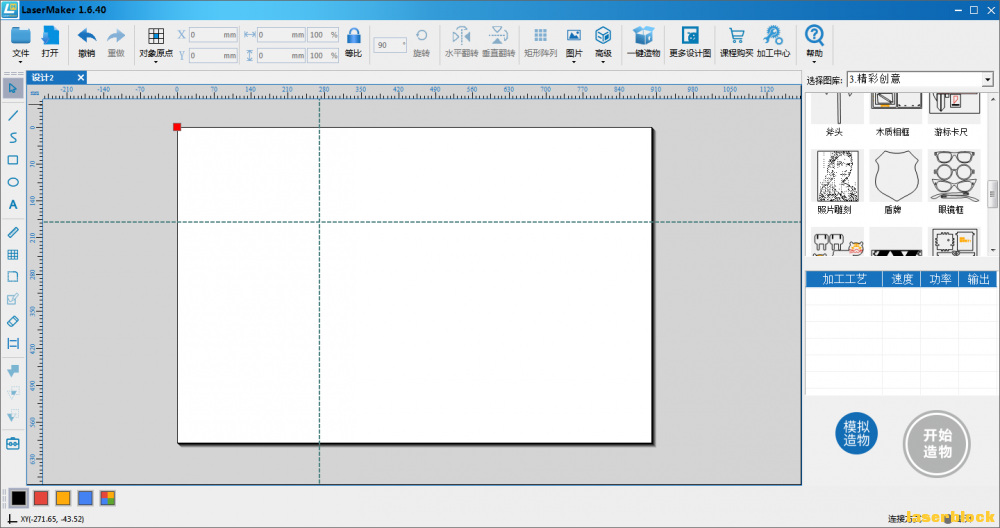This screenshot has width=1000, height=528.
Task: Select the 盾牌 shield thumbnail
Action: (x=894, y=177)
